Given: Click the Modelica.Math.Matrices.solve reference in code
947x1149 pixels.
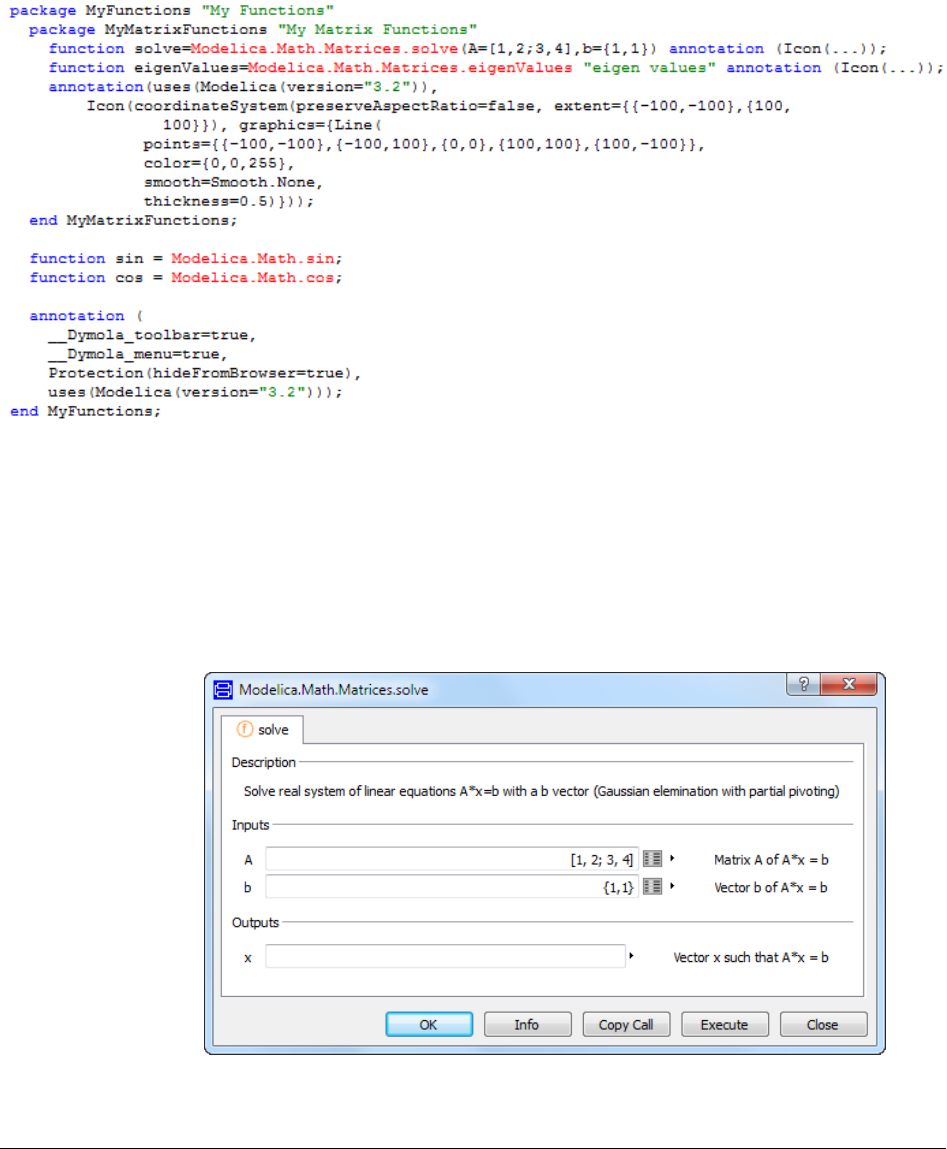Looking at the screenshot, I should point(324,48).
